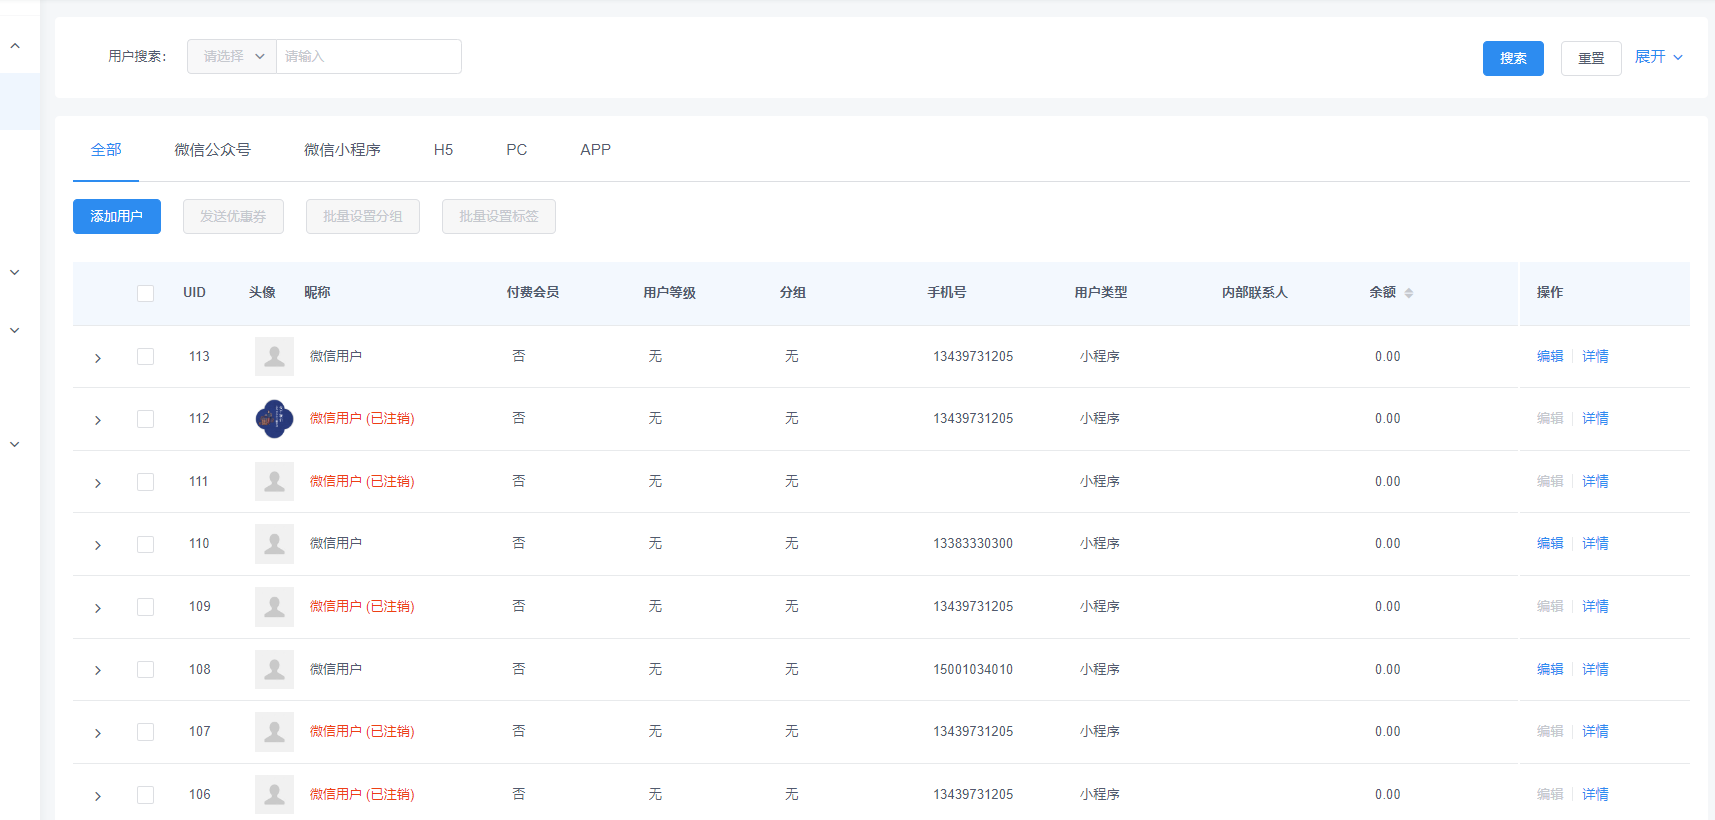This screenshot has height=820, width=1715.
Task: Check the checkbox for UID 111
Action: 145,482
